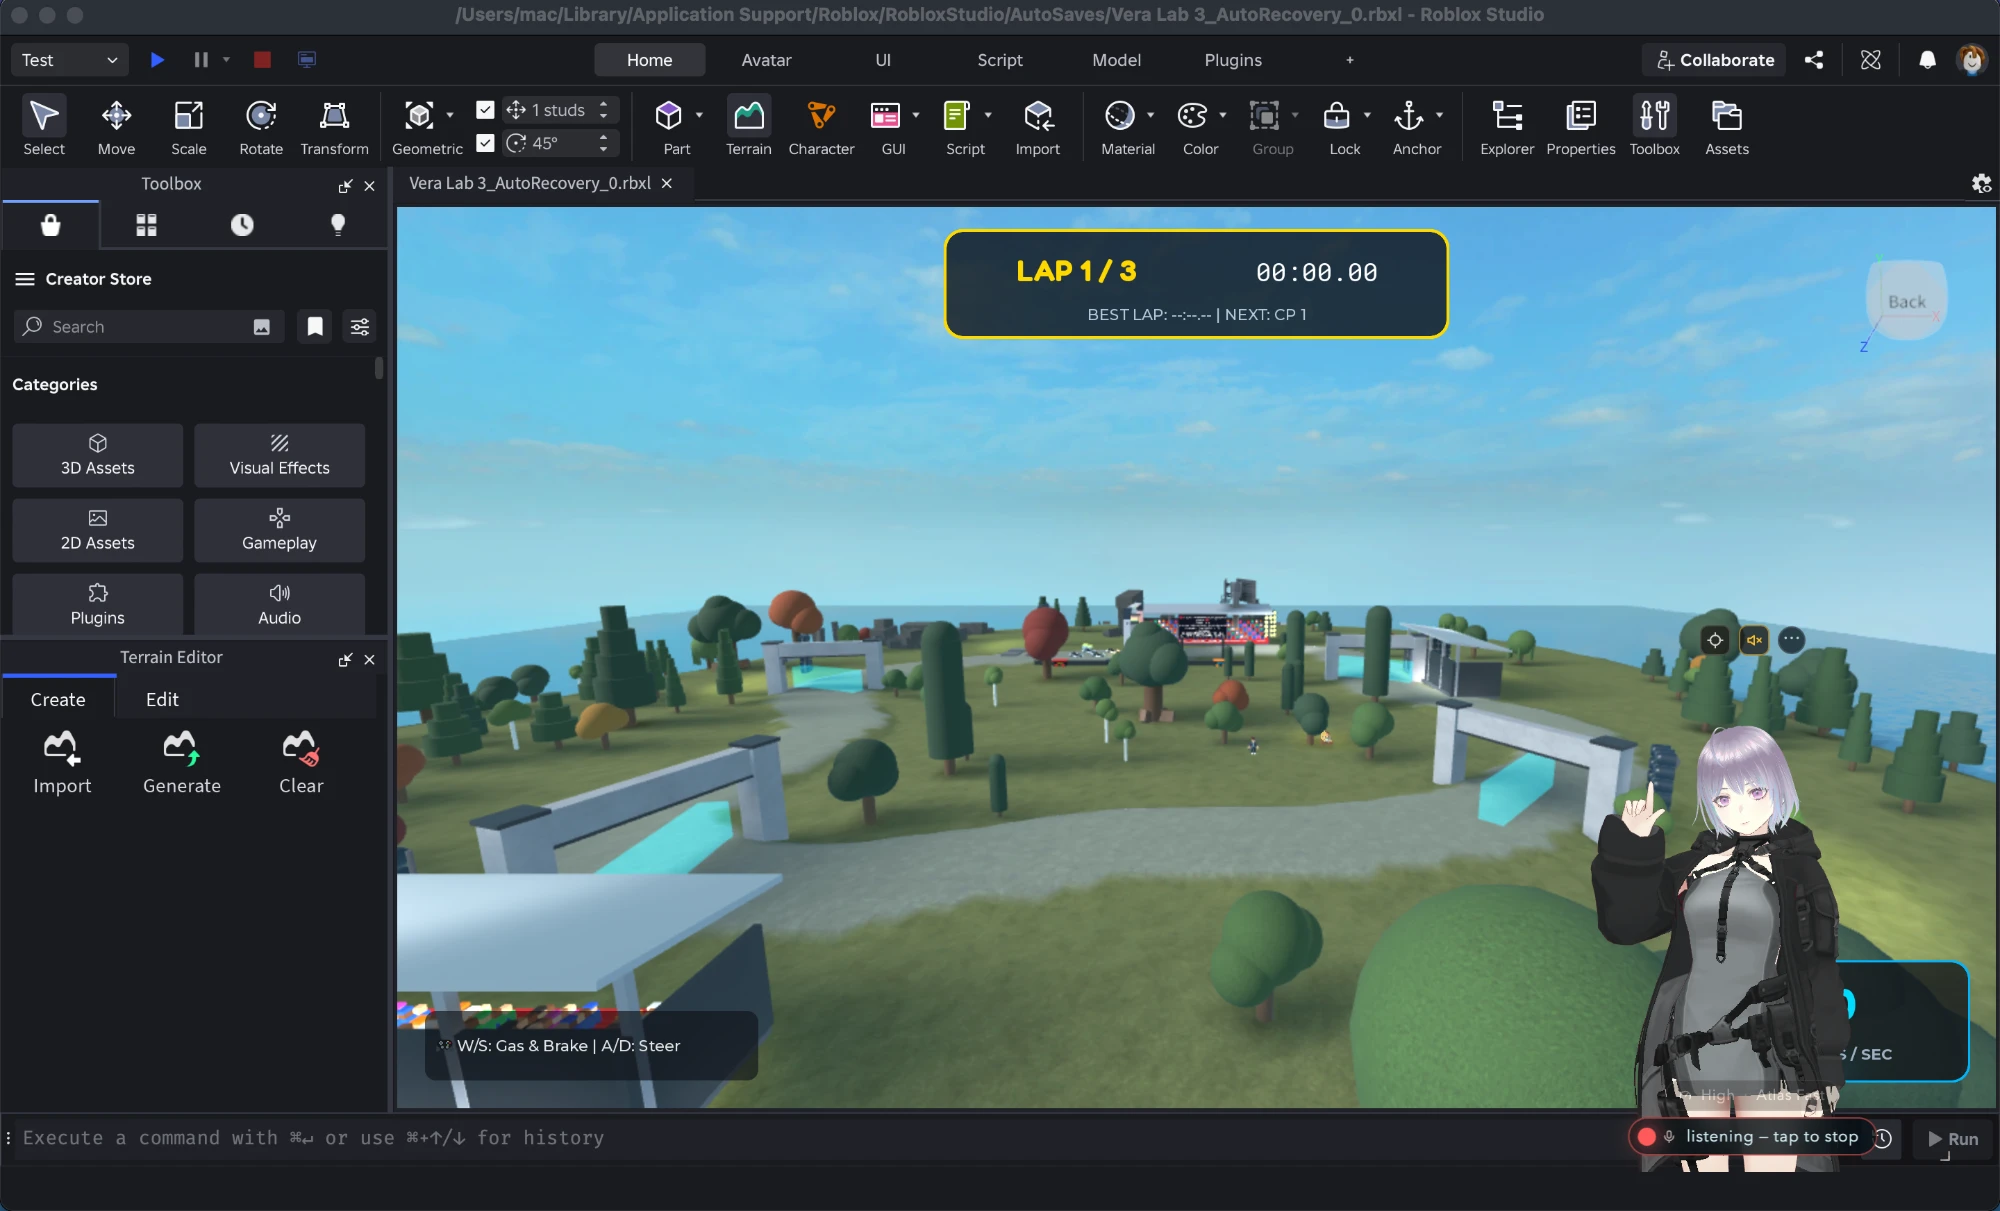Click the Import terrain icon
This screenshot has width=2000, height=1211.
61,747
